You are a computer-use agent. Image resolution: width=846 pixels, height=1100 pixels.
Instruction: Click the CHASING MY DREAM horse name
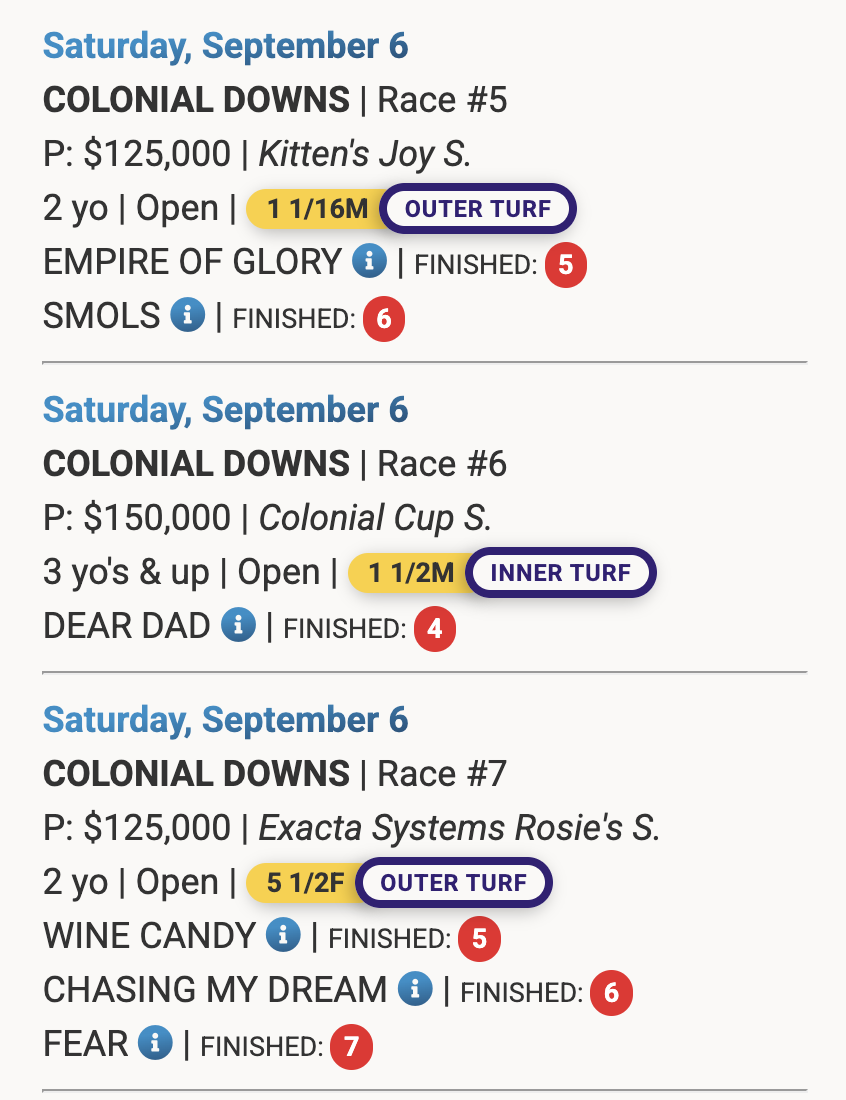tap(215, 990)
